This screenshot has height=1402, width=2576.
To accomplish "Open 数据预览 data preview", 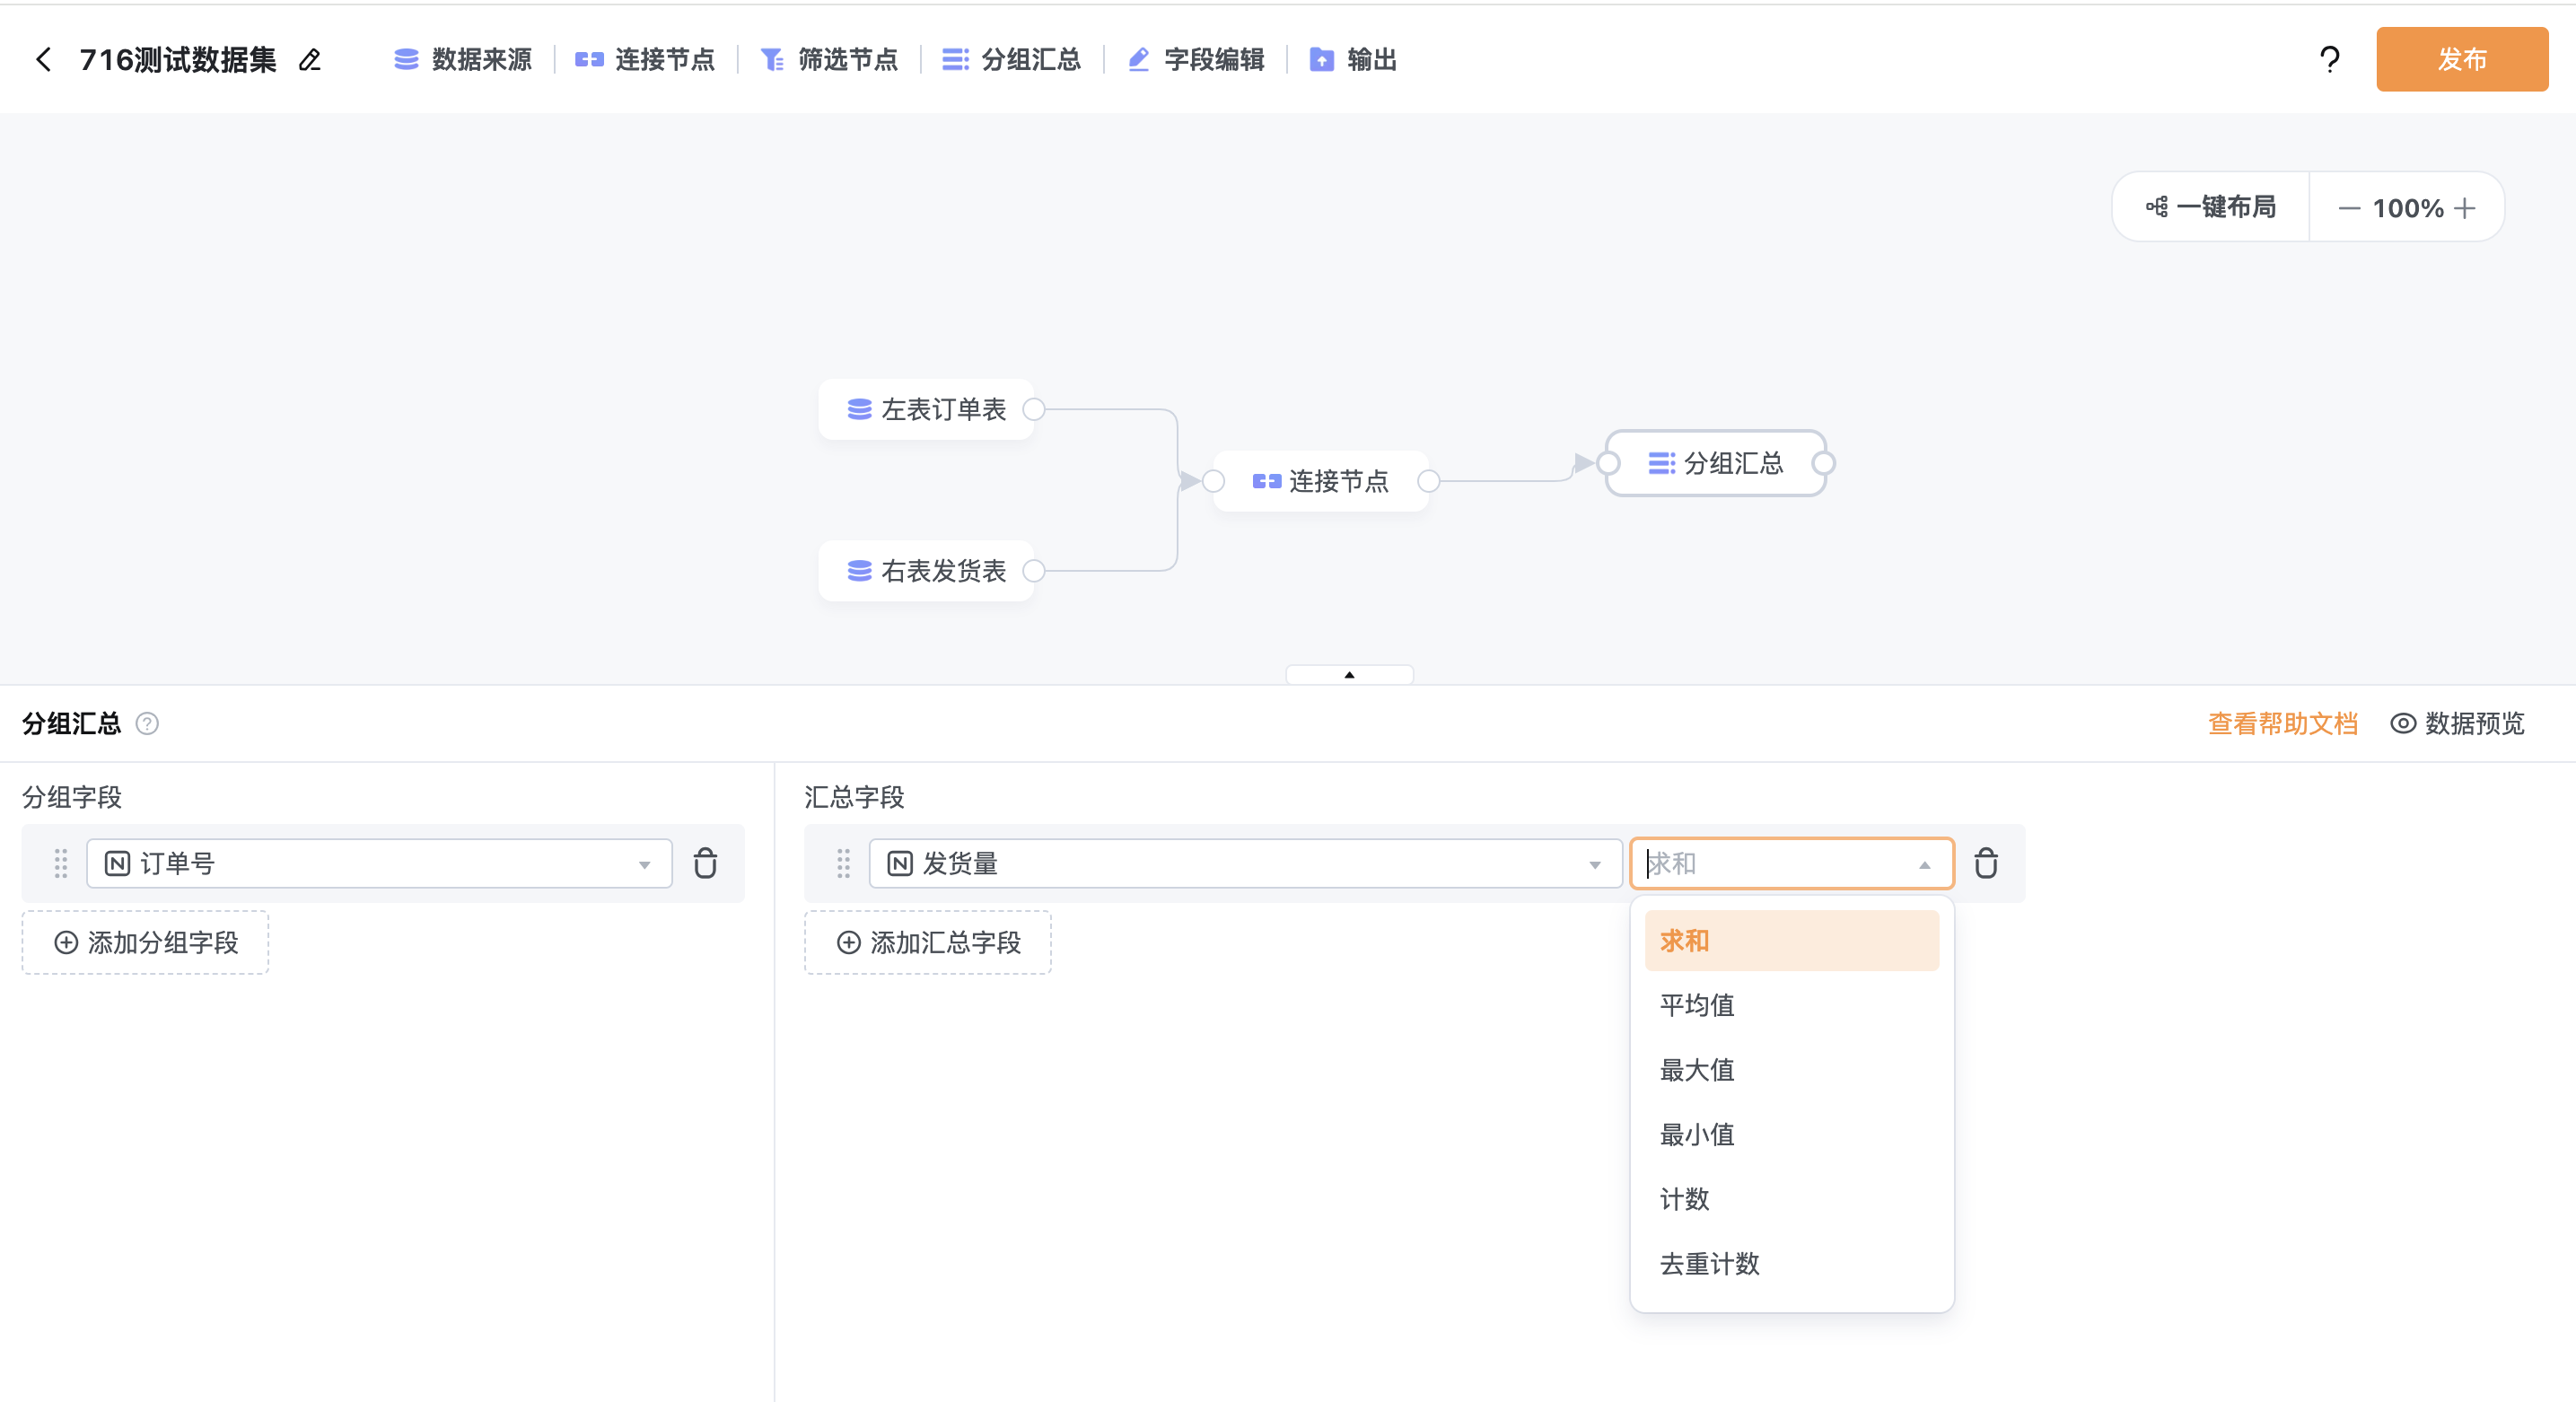I will 2457,723.
